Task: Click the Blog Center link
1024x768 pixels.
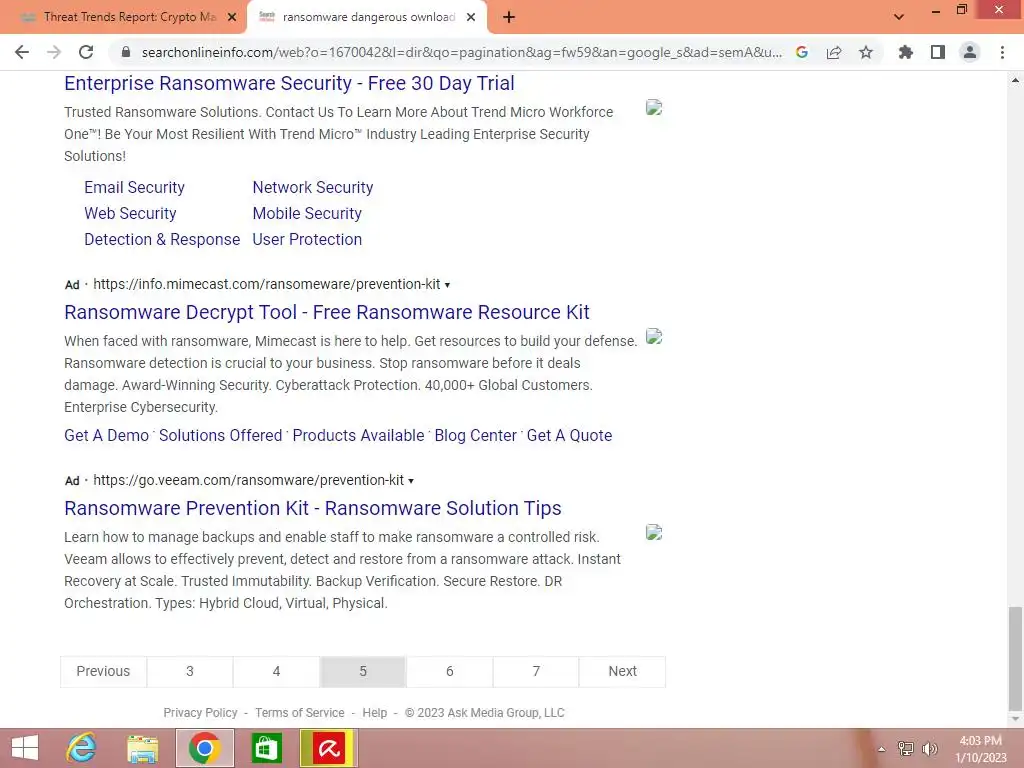Action: click(x=475, y=436)
